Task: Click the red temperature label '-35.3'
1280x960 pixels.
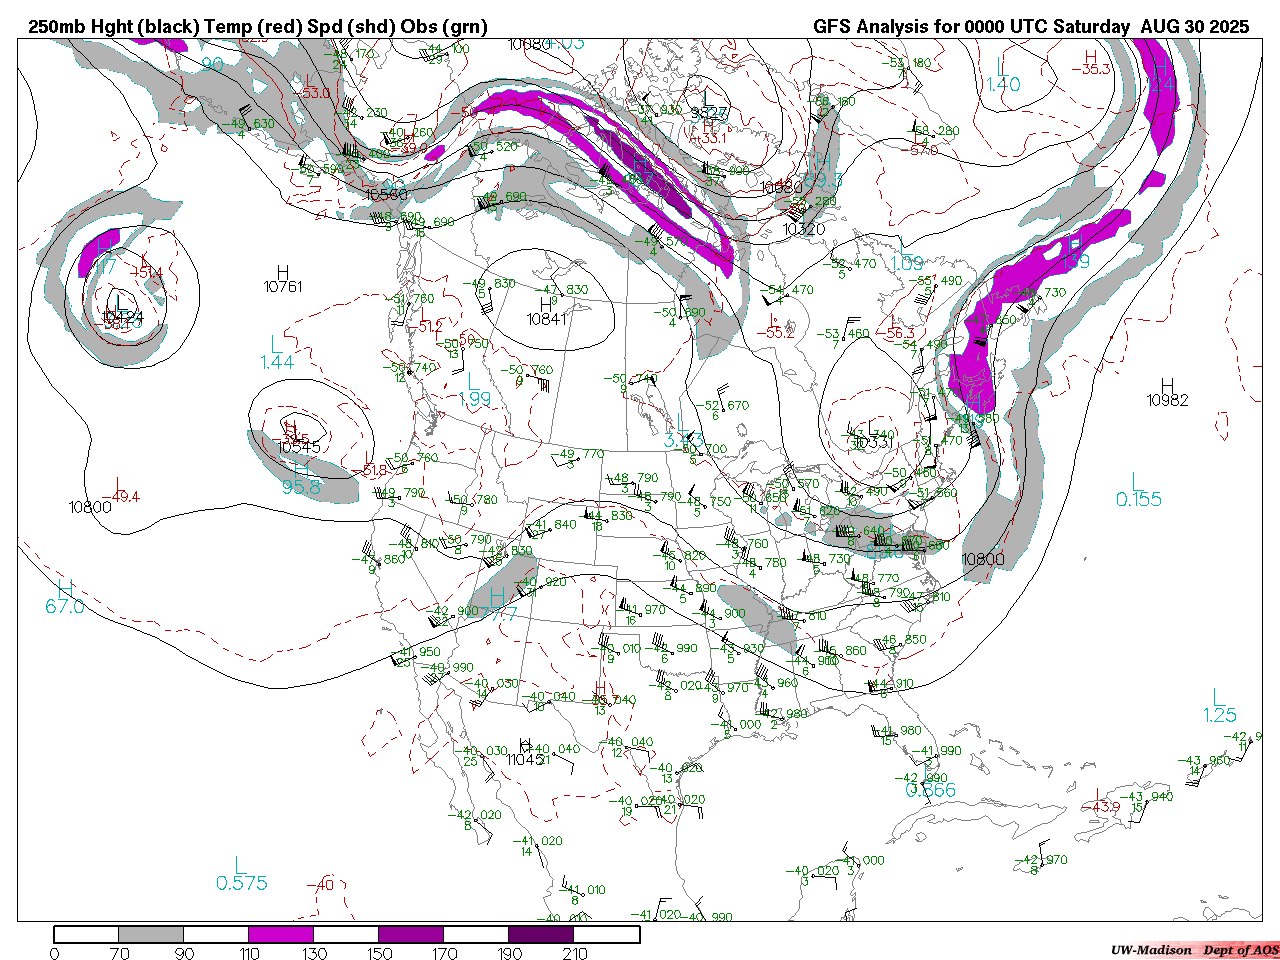Action: coord(1091,69)
